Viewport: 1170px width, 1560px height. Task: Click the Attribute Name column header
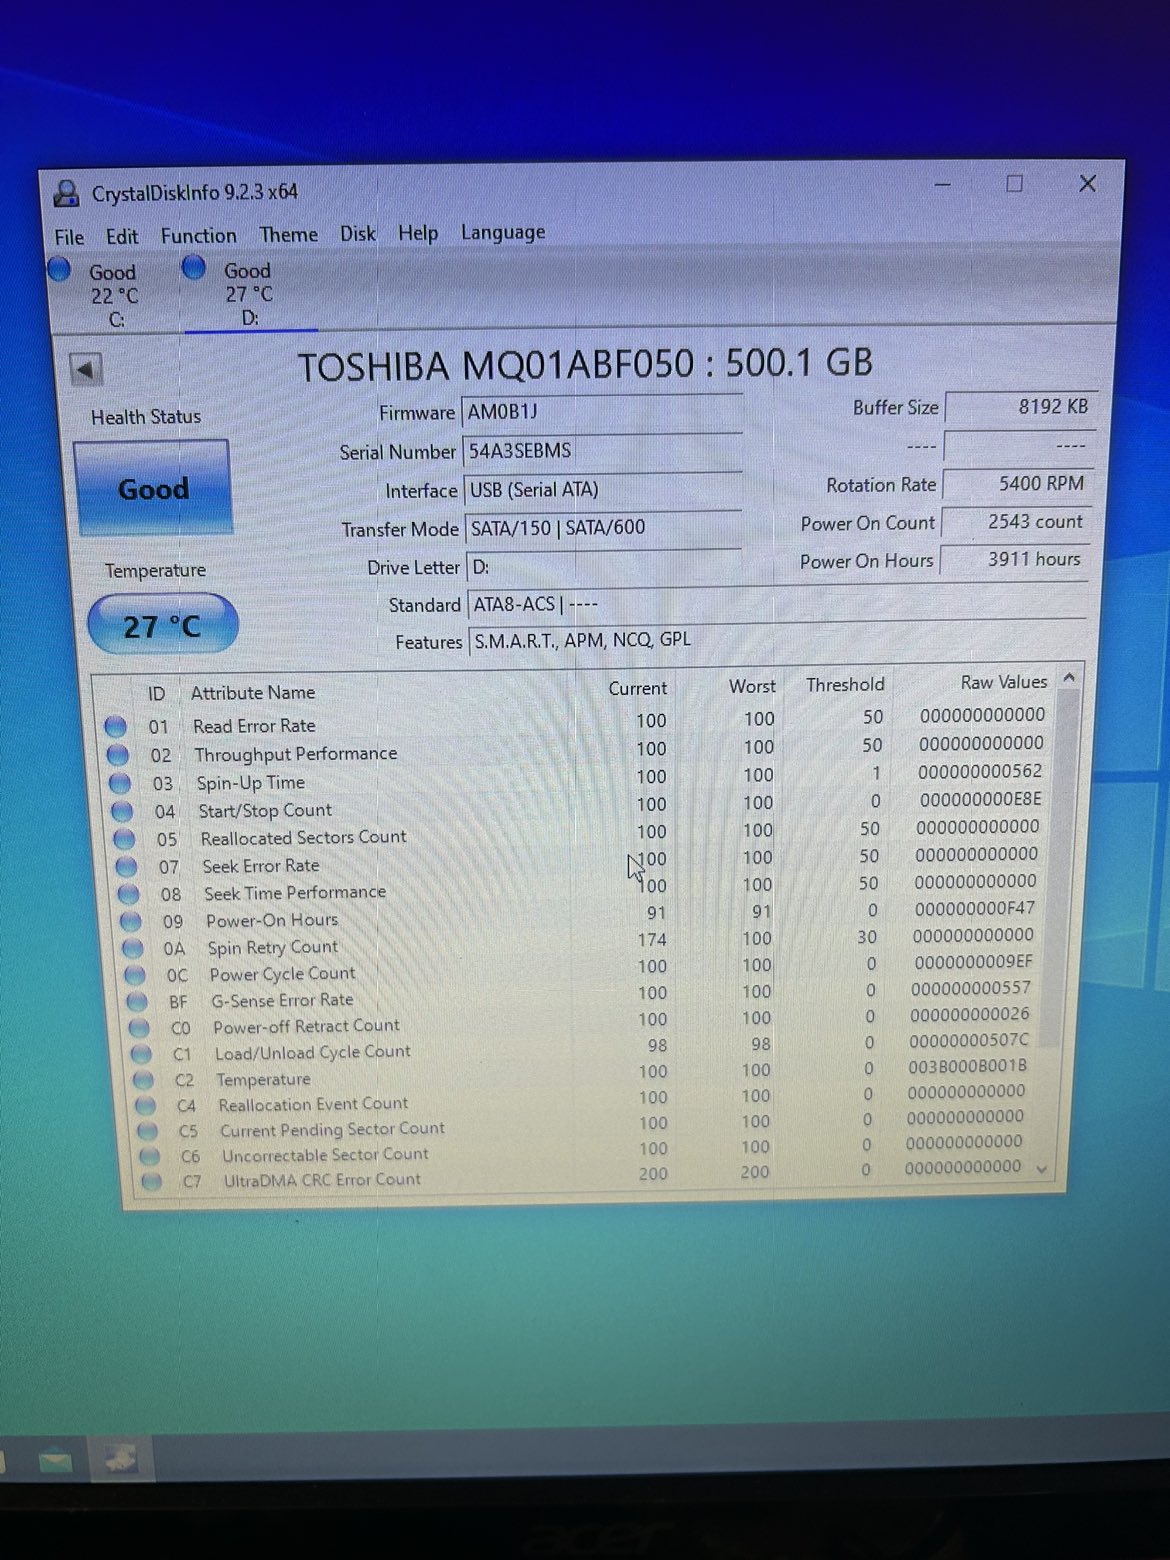pos(253,693)
